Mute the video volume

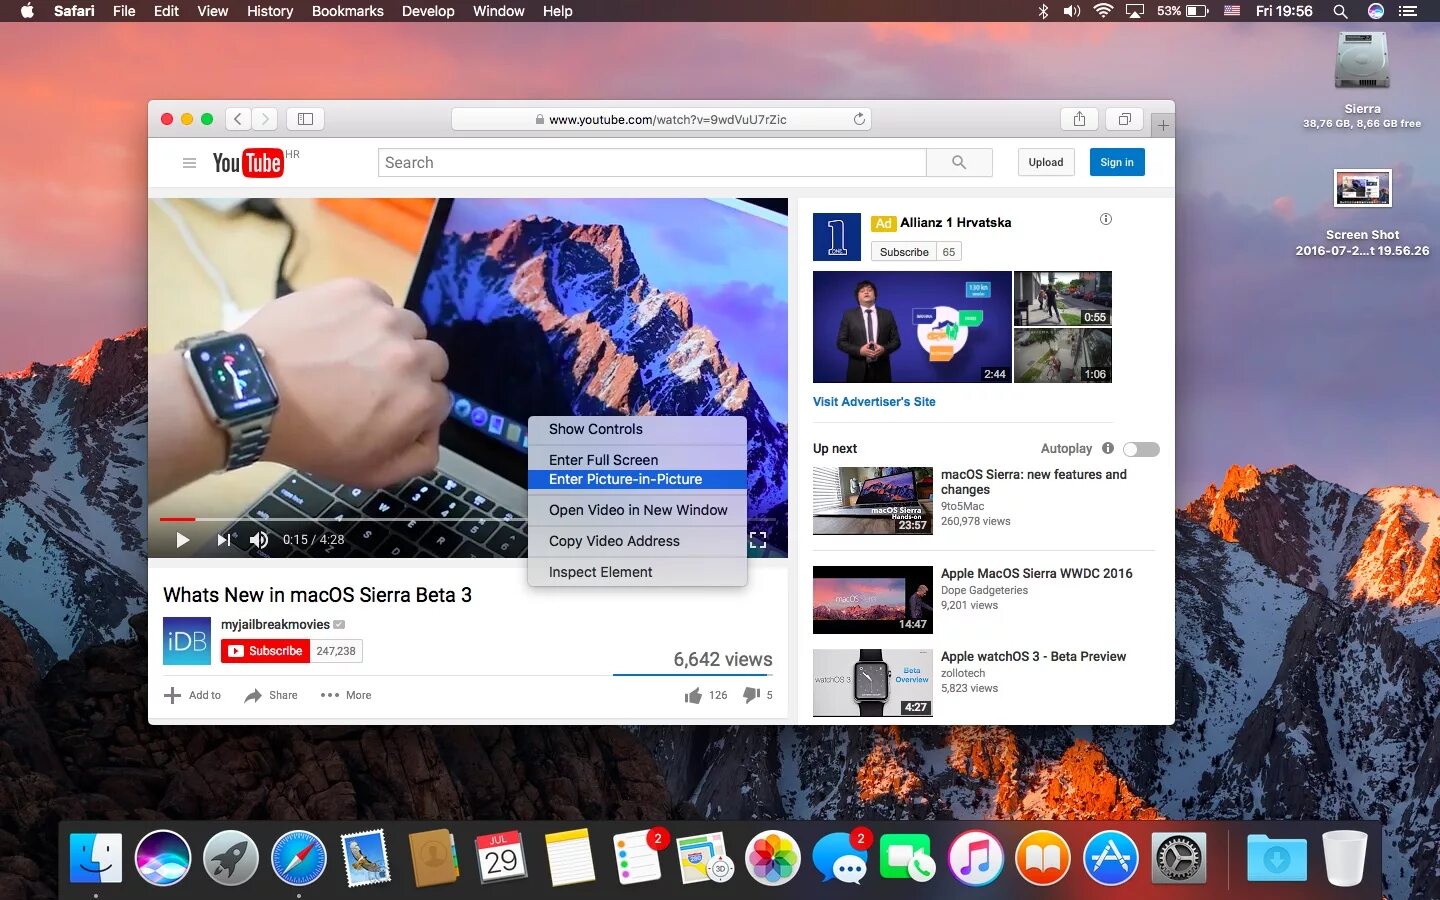click(259, 540)
